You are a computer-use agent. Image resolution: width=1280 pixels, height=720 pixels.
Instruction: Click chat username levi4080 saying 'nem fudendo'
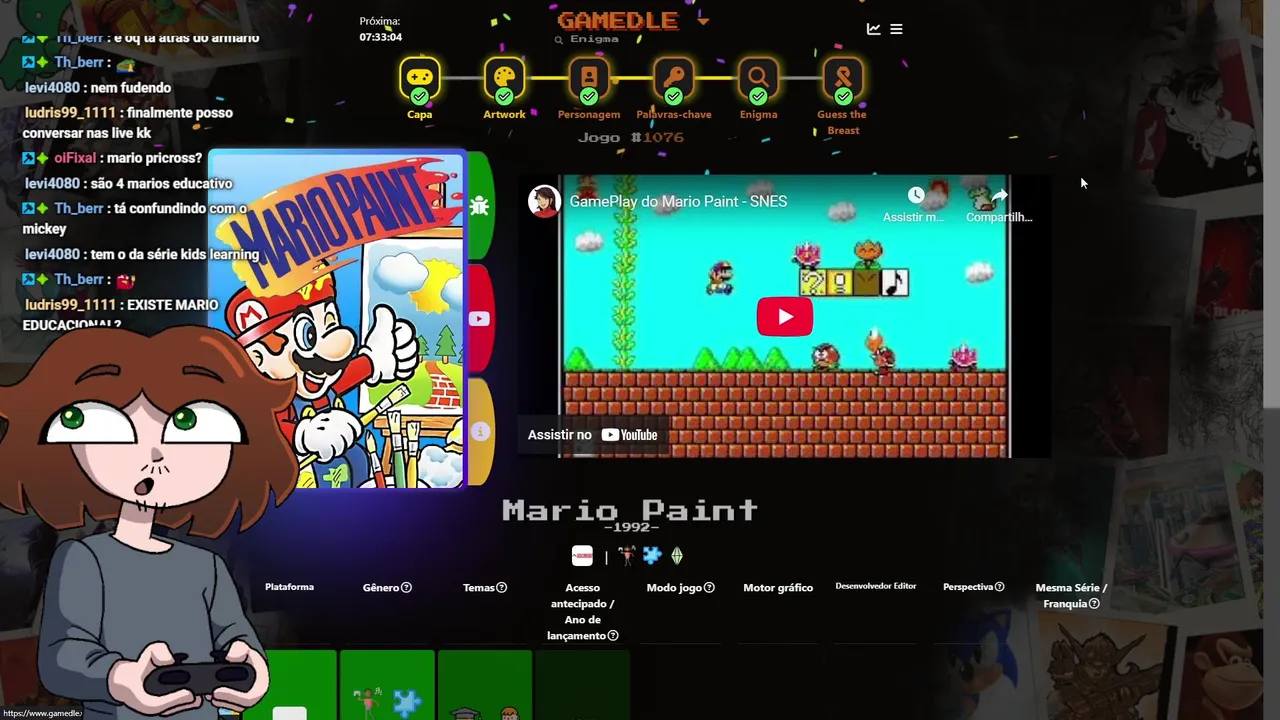click(x=52, y=88)
